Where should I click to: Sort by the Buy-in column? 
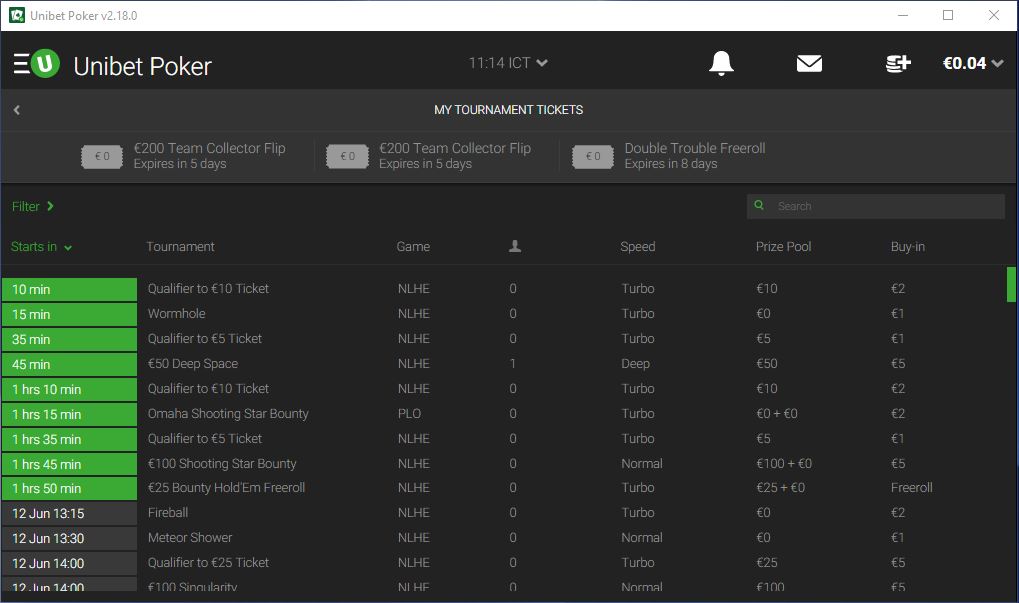point(907,247)
